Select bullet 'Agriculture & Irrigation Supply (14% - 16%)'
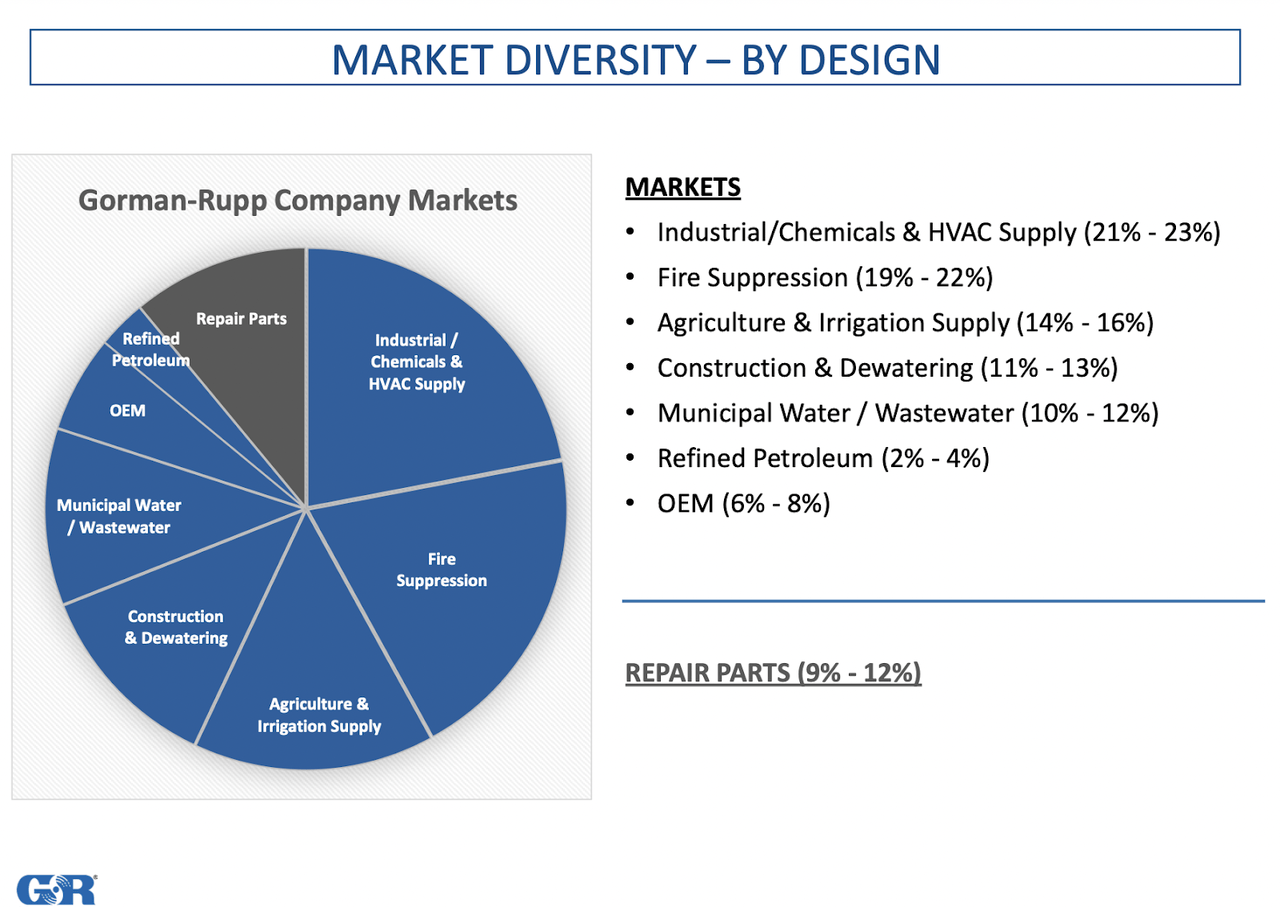This screenshot has width=1280, height=907. (x=905, y=323)
